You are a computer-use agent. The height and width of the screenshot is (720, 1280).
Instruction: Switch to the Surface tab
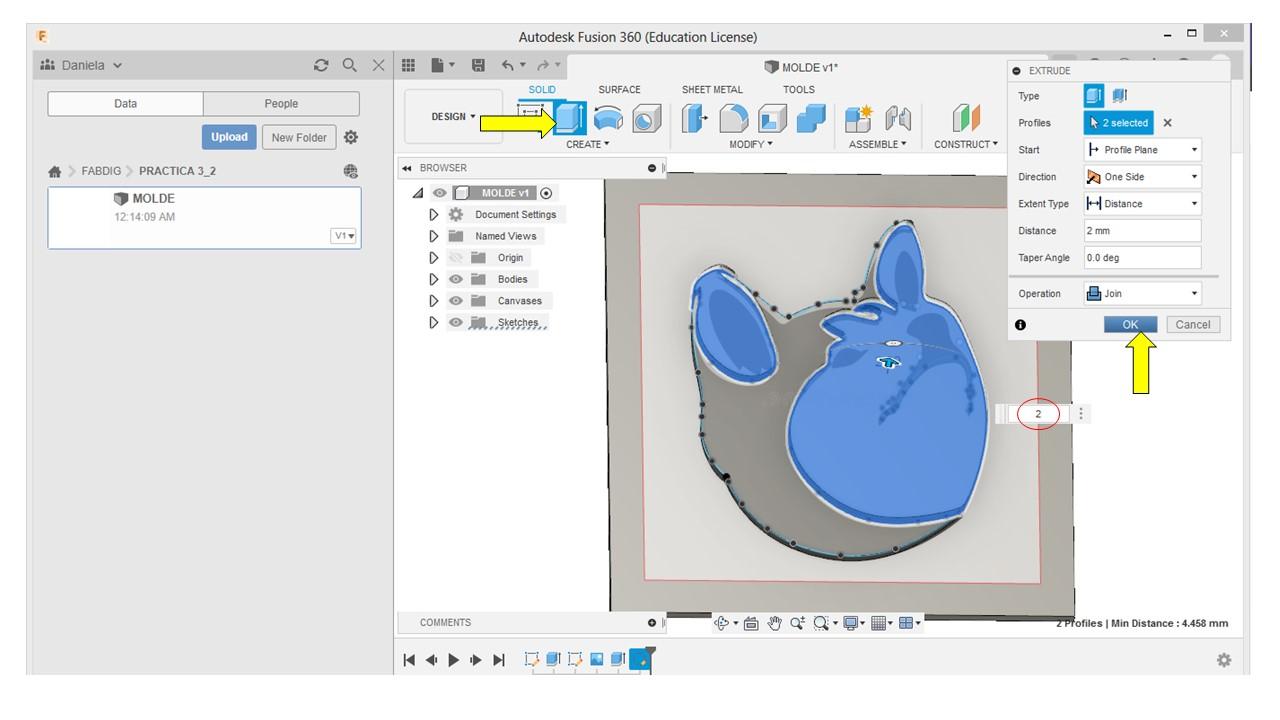pyautogui.click(x=618, y=90)
